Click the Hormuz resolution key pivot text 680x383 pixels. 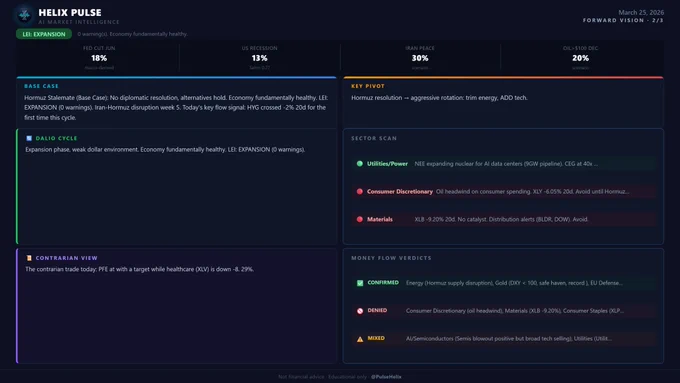(x=439, y=98)
